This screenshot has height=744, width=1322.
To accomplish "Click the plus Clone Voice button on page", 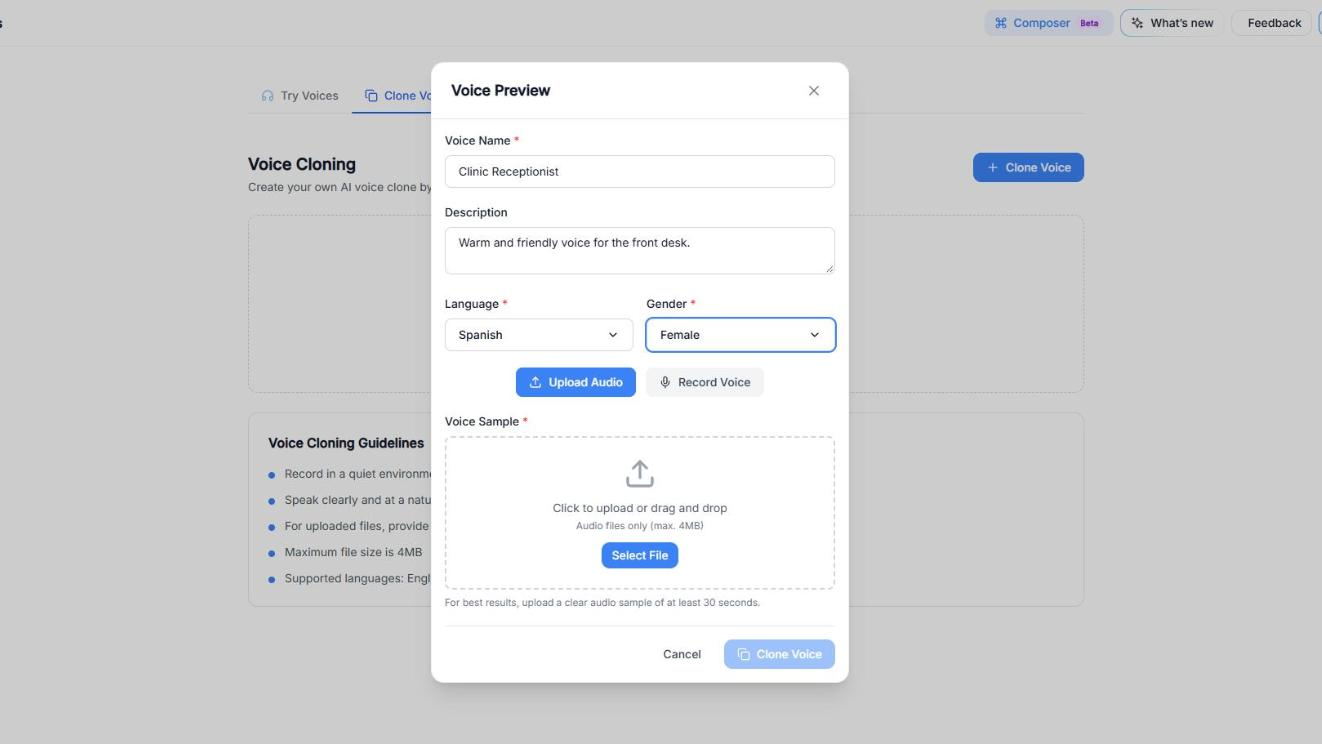I will coord(1028,167).
